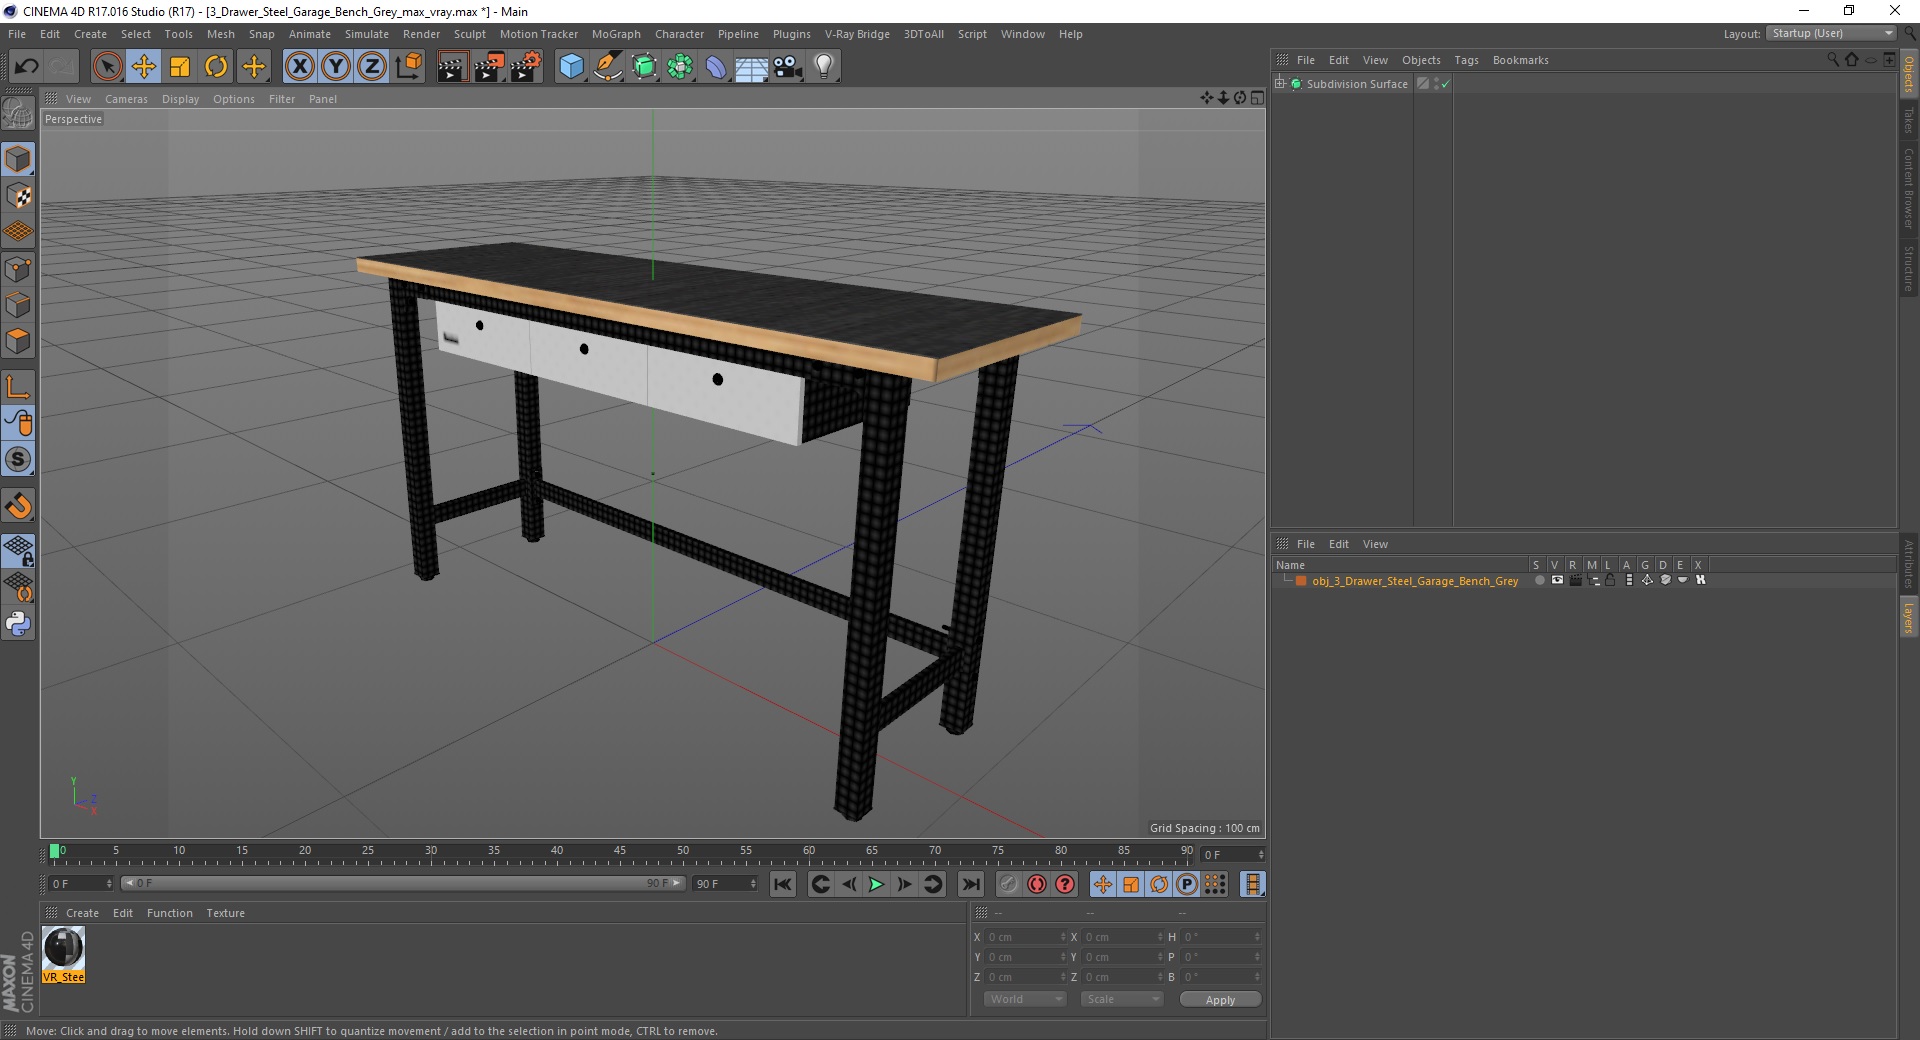
Task: Open the V-Ray Bridge menu
Action: coord(857,34)
